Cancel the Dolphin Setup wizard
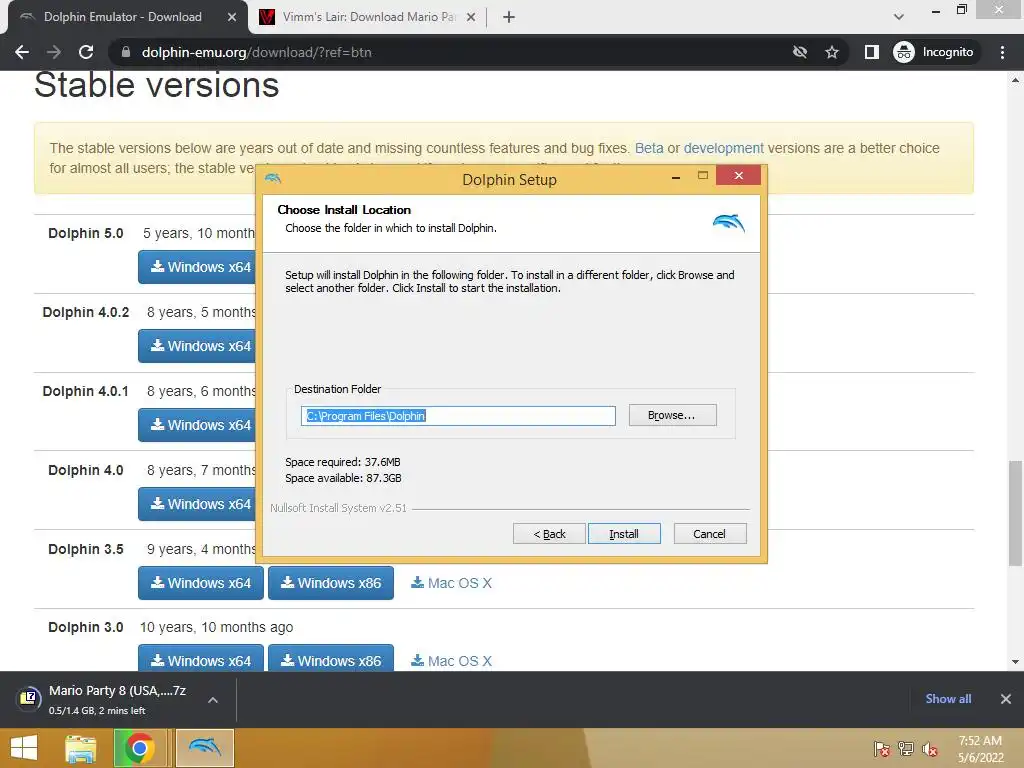 point(709,534)
